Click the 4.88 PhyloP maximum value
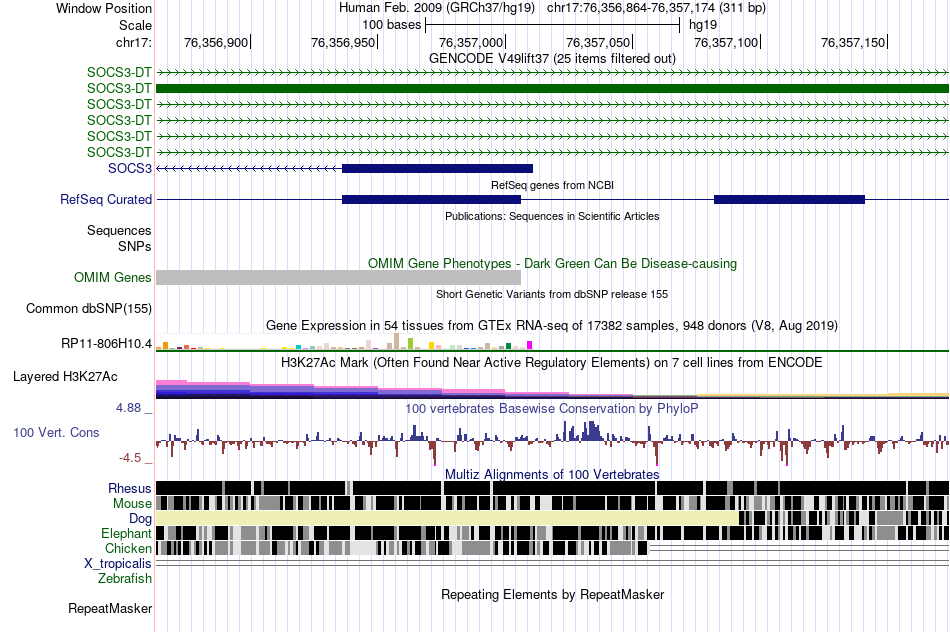 (x=129, y=408)
